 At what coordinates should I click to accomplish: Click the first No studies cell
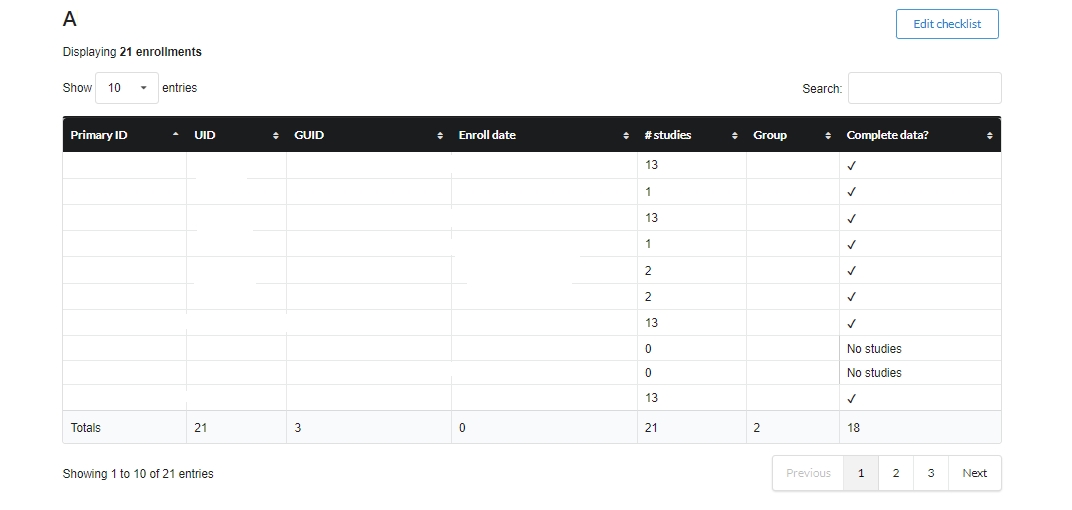coord(874,349)
